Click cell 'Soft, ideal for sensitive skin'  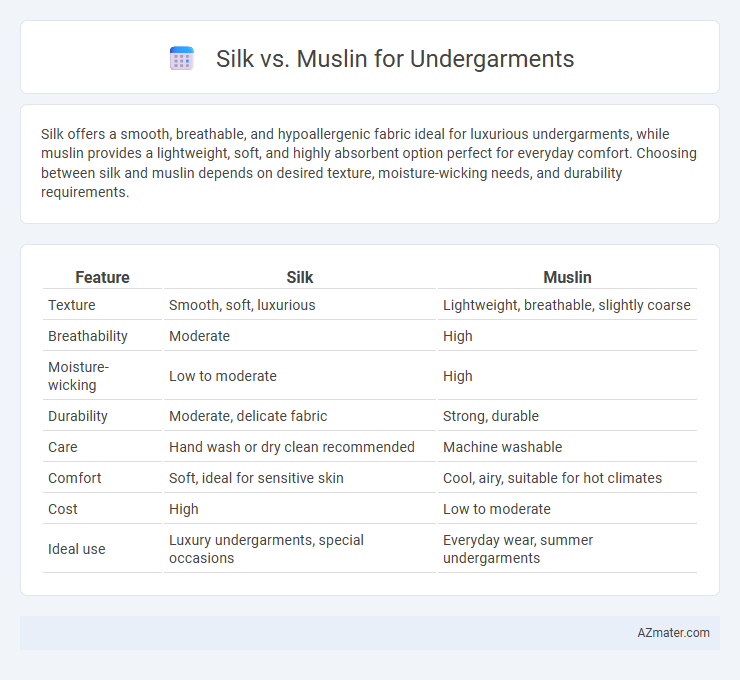click(256, 478)
